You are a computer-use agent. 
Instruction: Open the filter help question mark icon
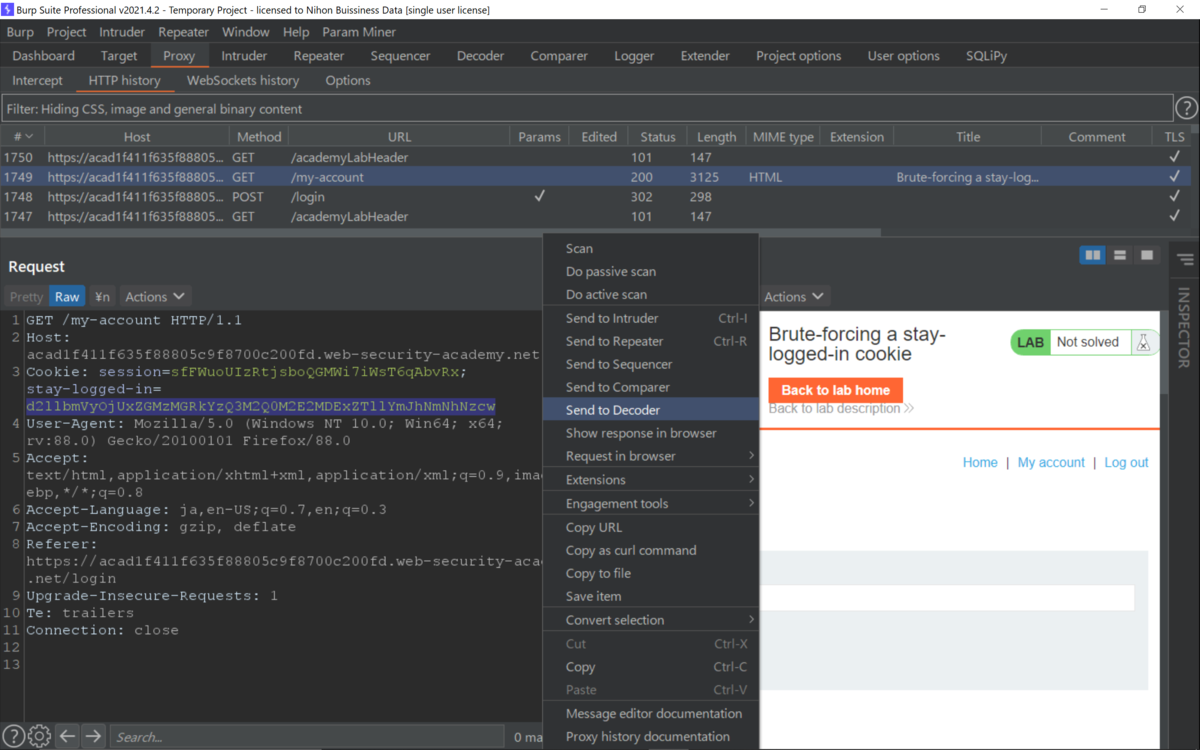point(1186,108)
